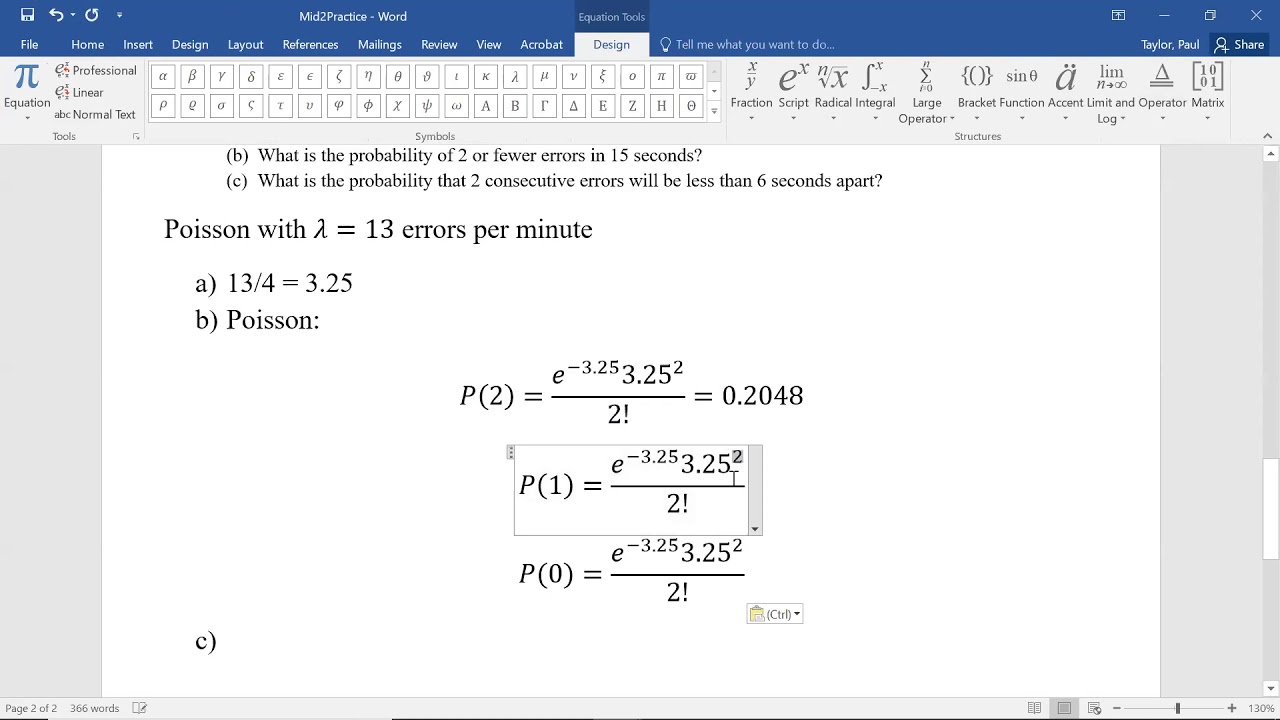1280x720 pixels.
Task: Insert the lambda symbol
Action: (515, 76)
